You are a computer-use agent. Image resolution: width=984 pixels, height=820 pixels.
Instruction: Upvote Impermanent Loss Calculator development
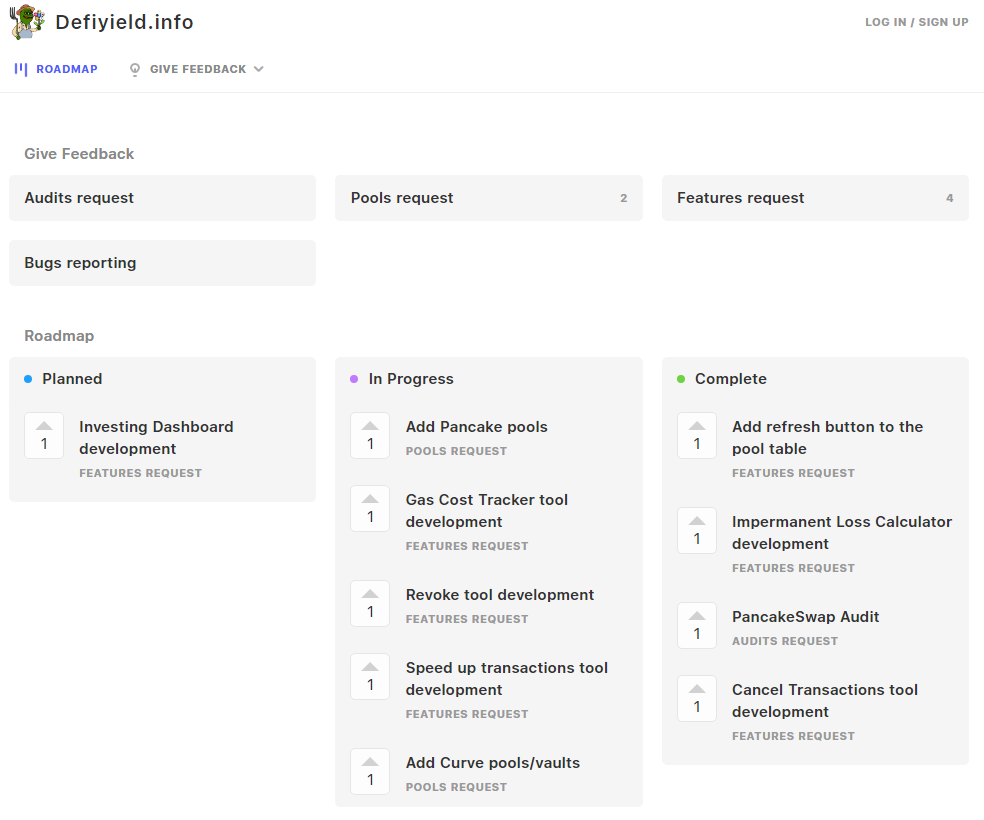coord(697,531)
